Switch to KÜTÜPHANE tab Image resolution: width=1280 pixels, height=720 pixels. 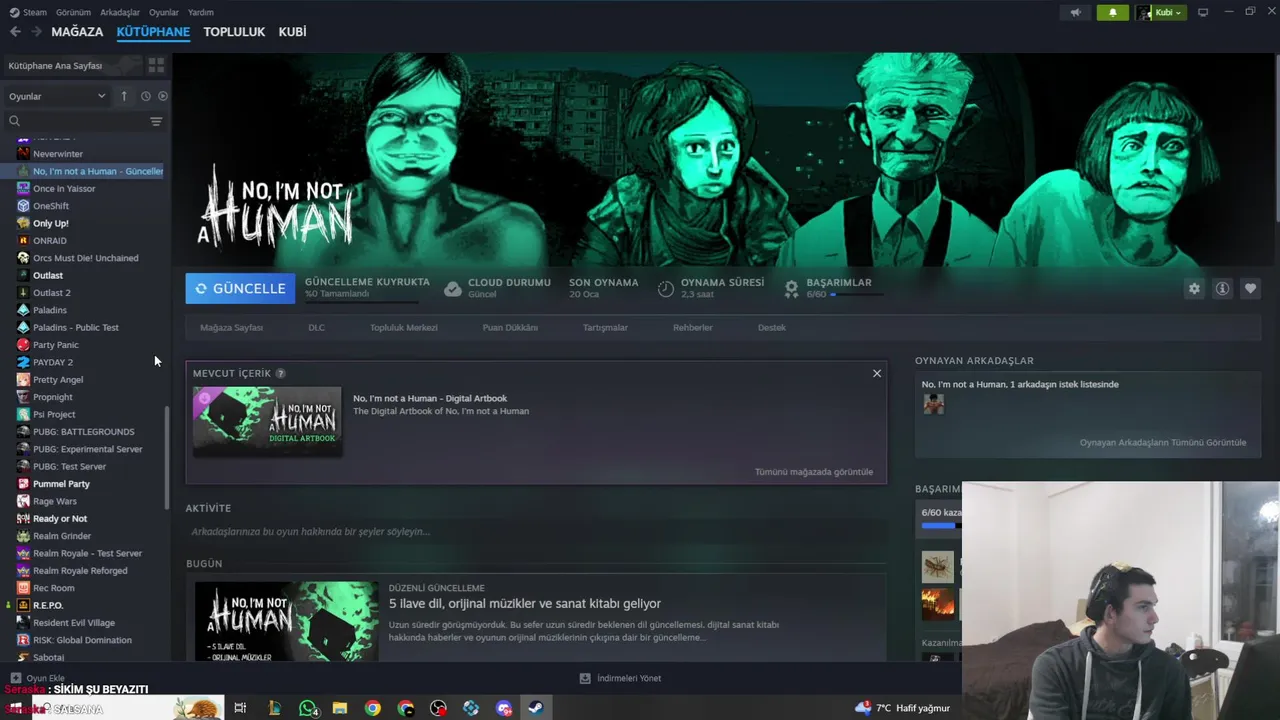(153, 32)
